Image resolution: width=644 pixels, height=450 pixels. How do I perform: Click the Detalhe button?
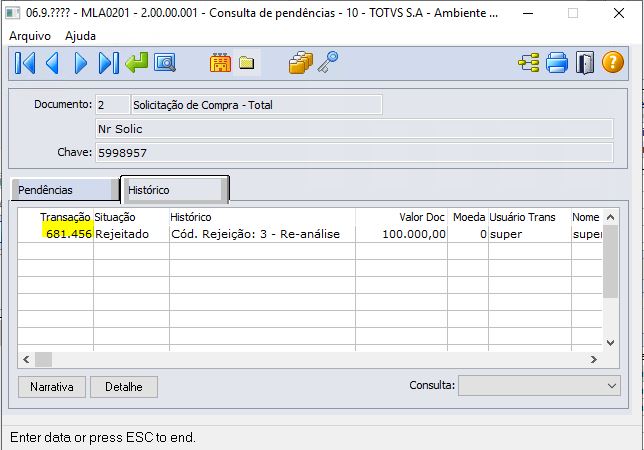[124, 387]
